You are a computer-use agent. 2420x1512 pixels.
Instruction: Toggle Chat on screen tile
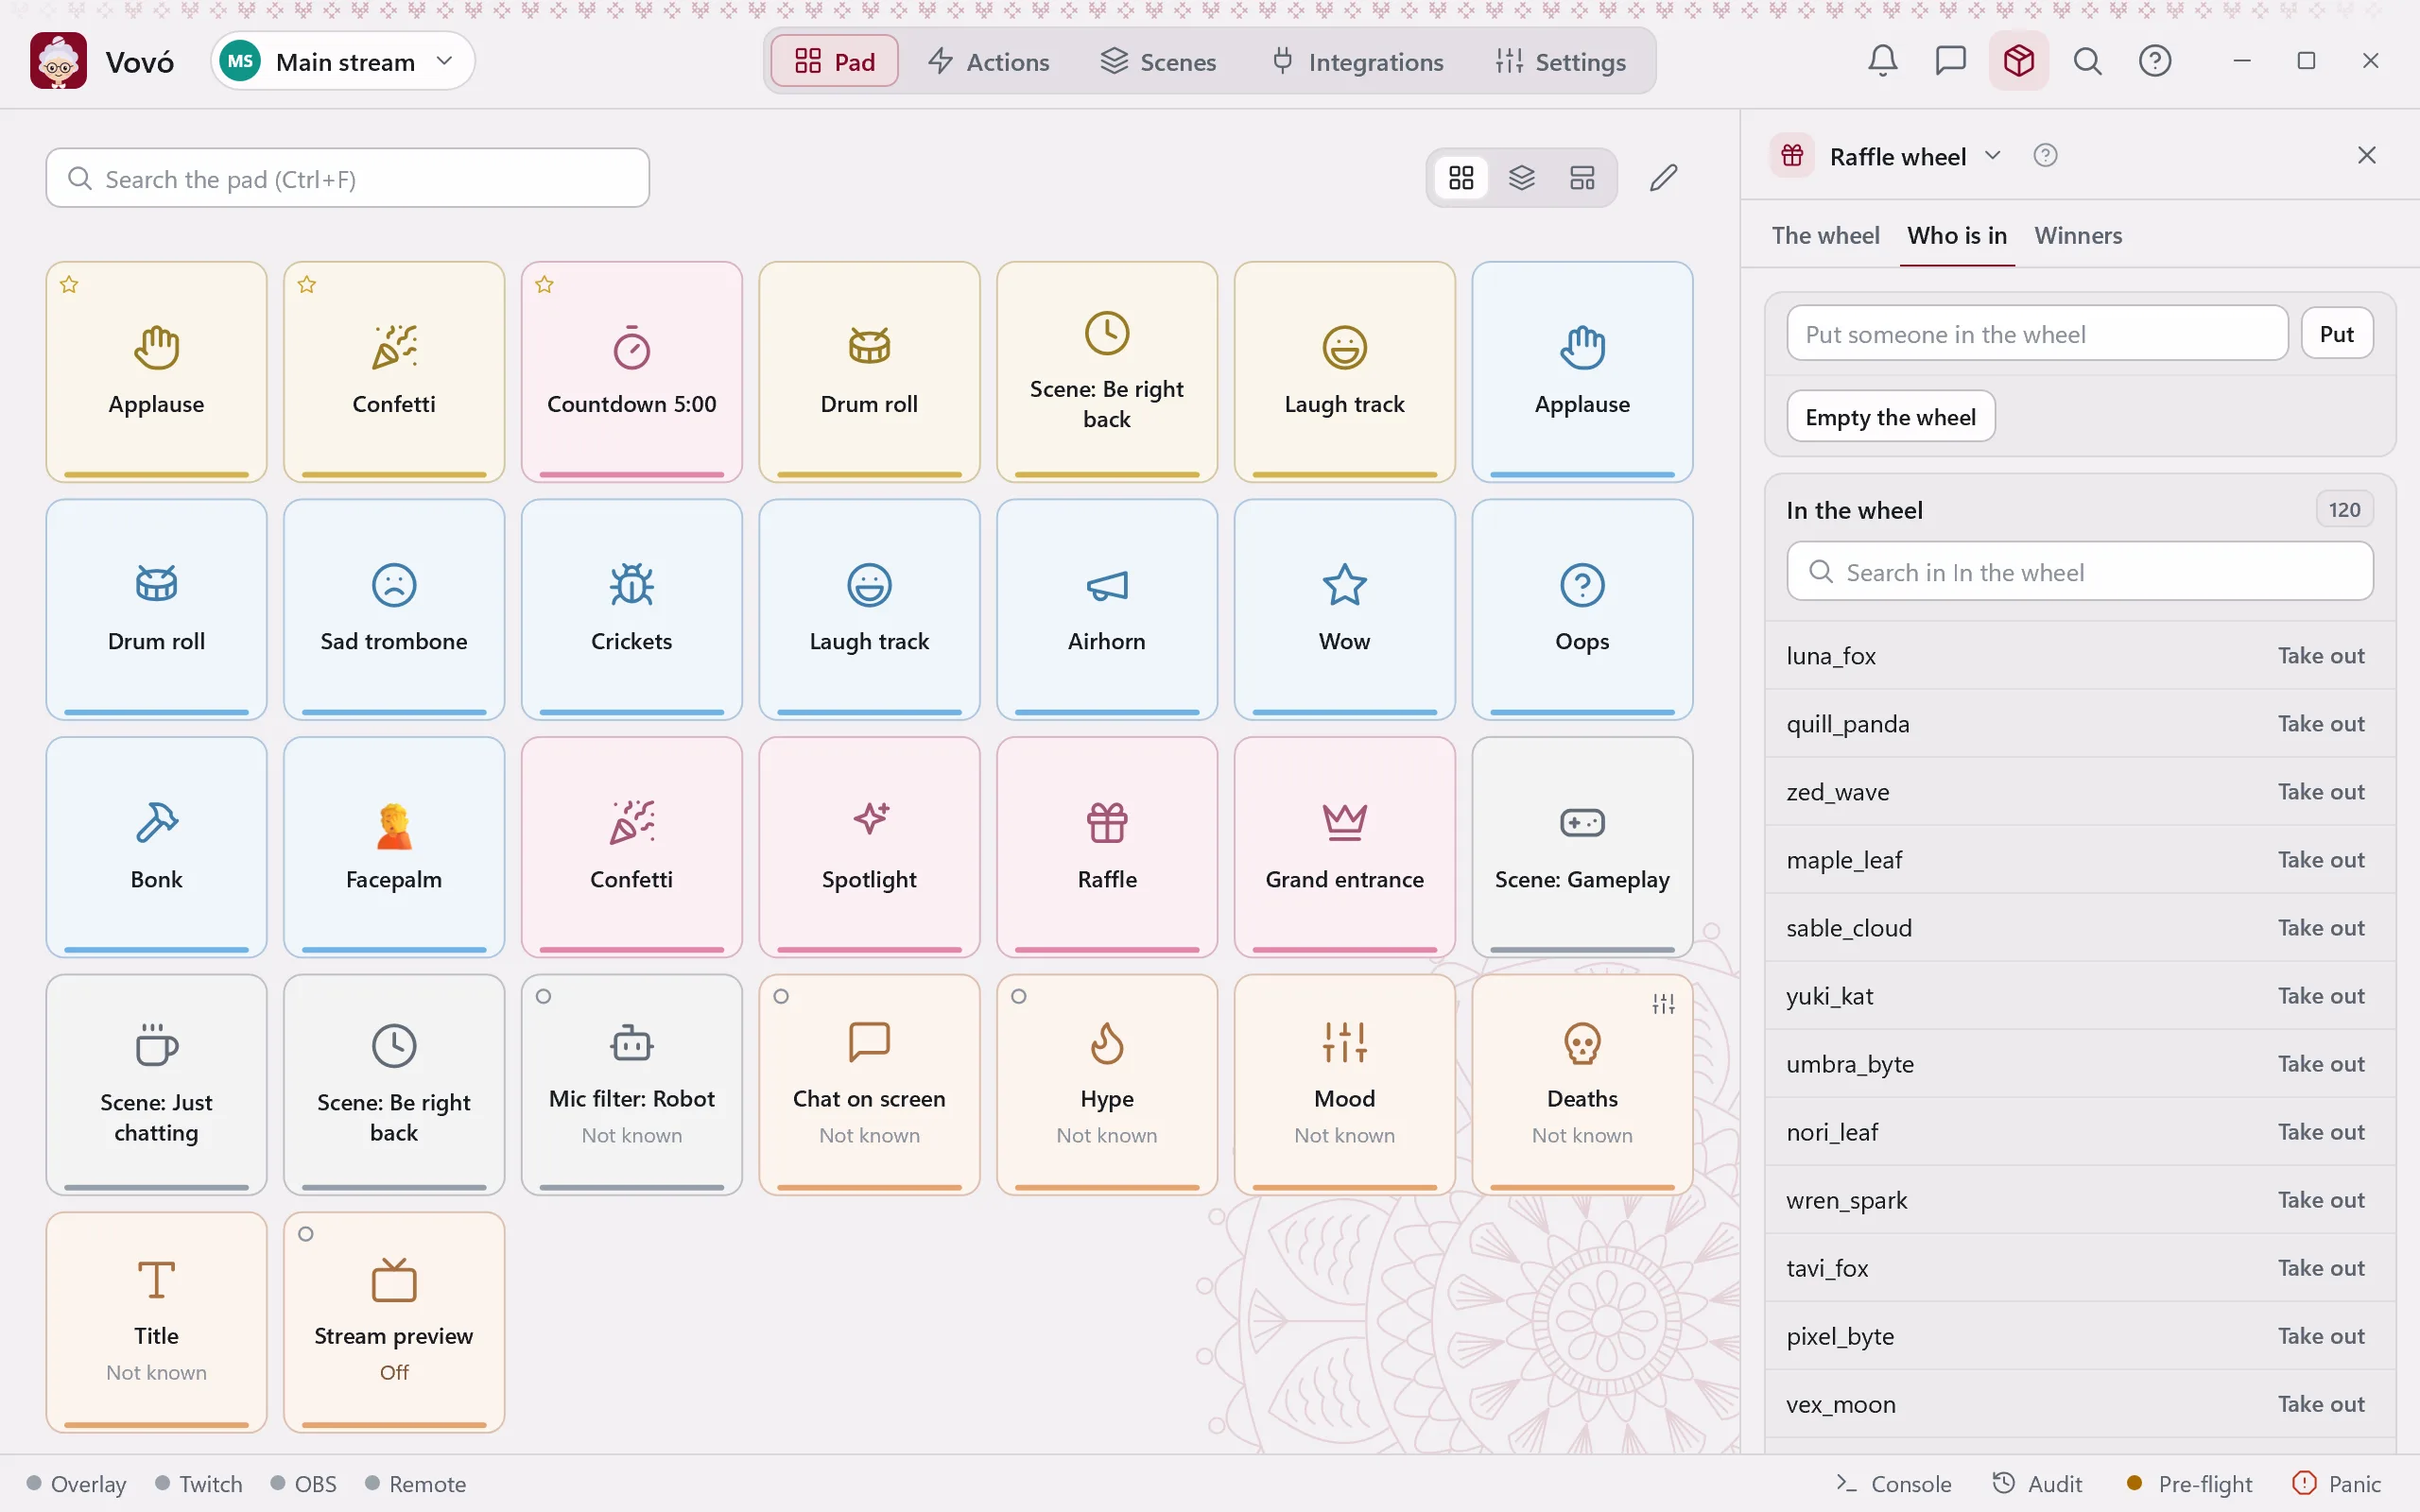click(869, 1084)
